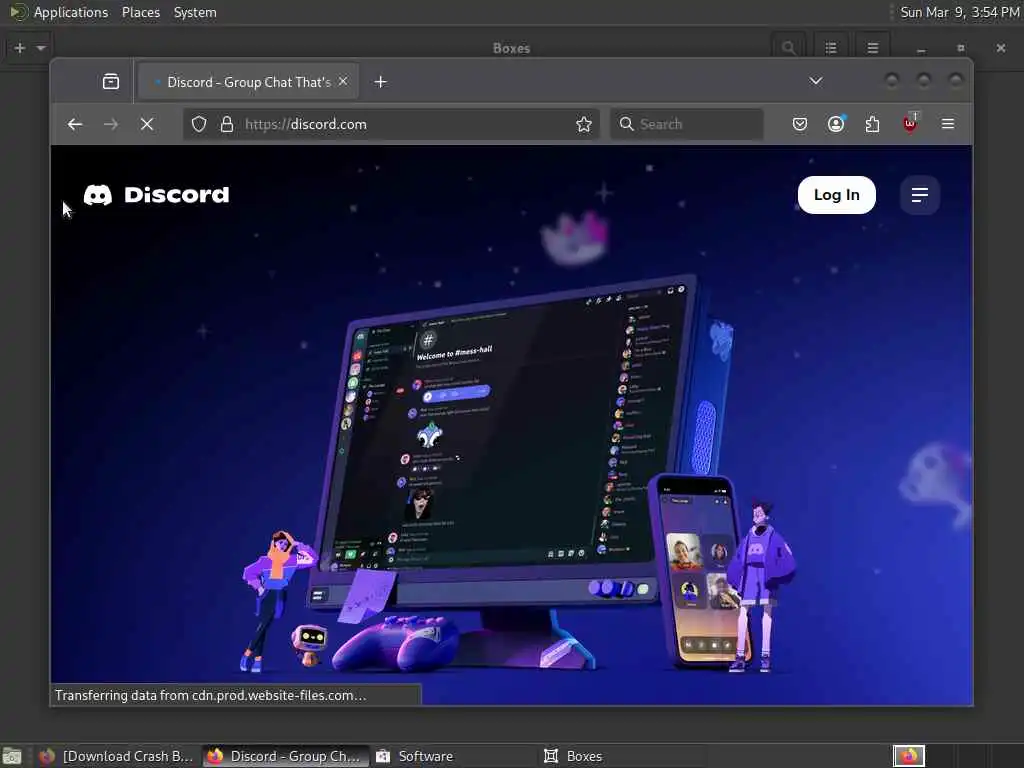
Task: Click the uBlock Origin shield icon
Action: click(x=910, y=123)
